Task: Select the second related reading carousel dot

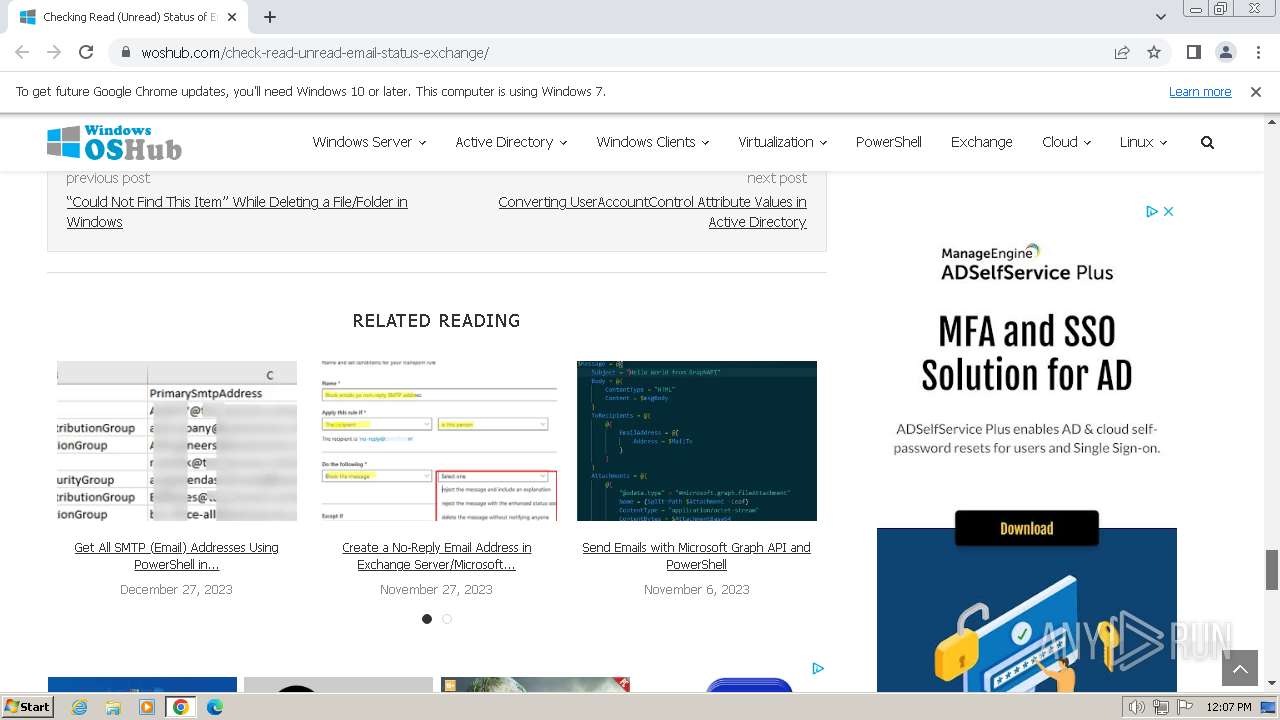Action: [x=447, y=619]
